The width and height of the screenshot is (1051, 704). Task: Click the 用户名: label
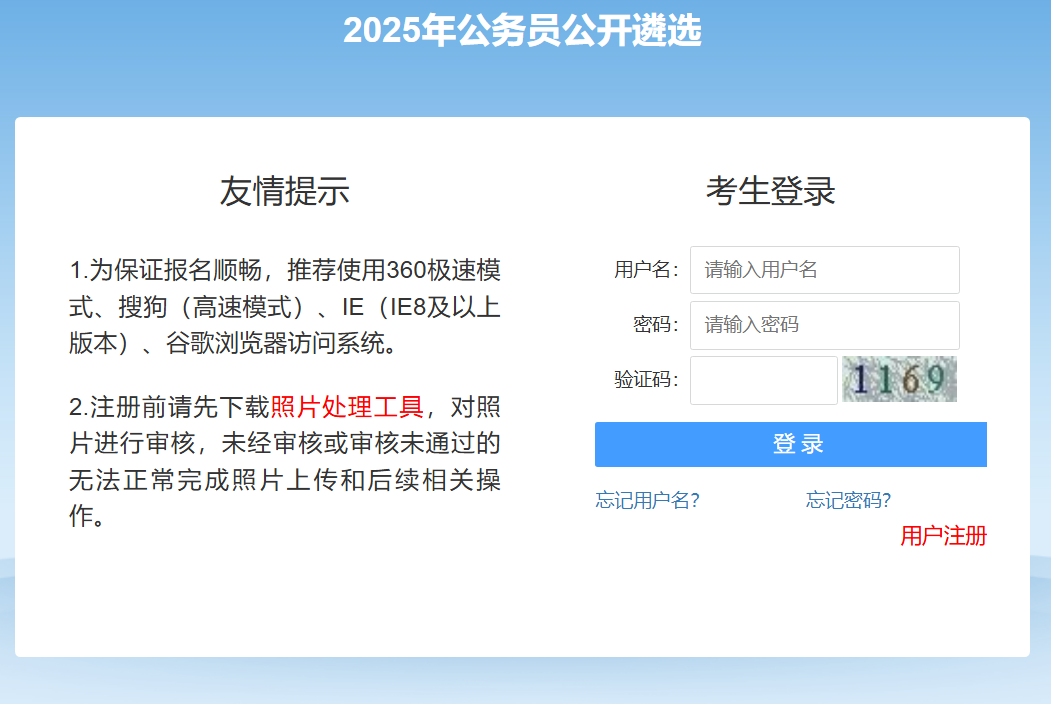pyautogui.click(x=646, y=270)
